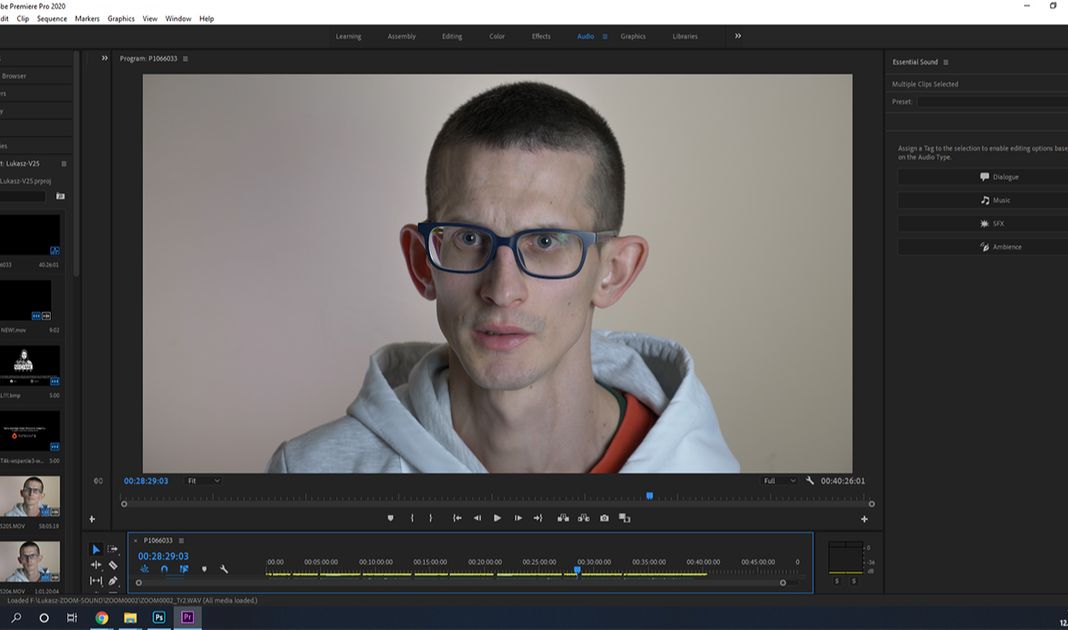Switch to the Graphics workspace tab
Image resolution: width=1068 pixels, height=630 pixels.
coord(633,36)
